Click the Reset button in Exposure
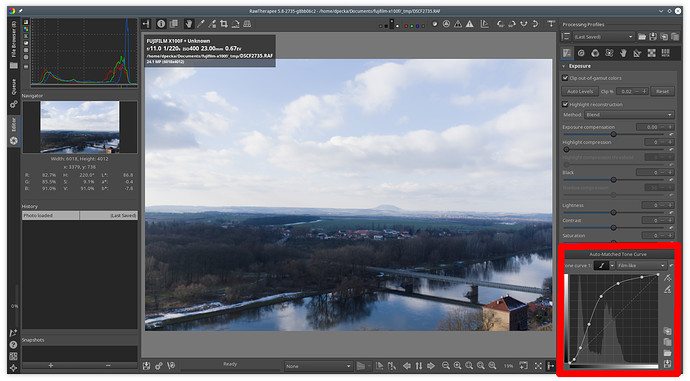Image resolution: width=690 pixels, height=381 pixels. [x=662, y=92]
